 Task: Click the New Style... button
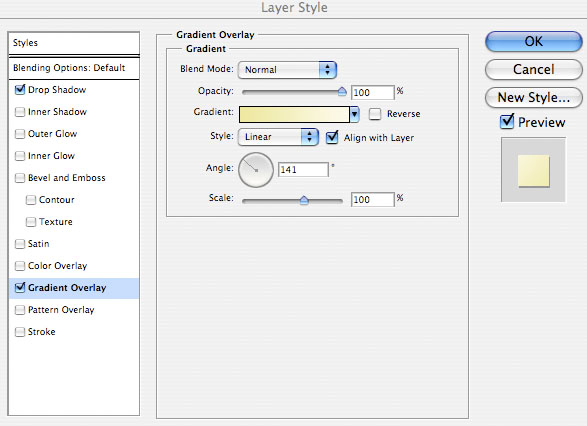[533, 97]
